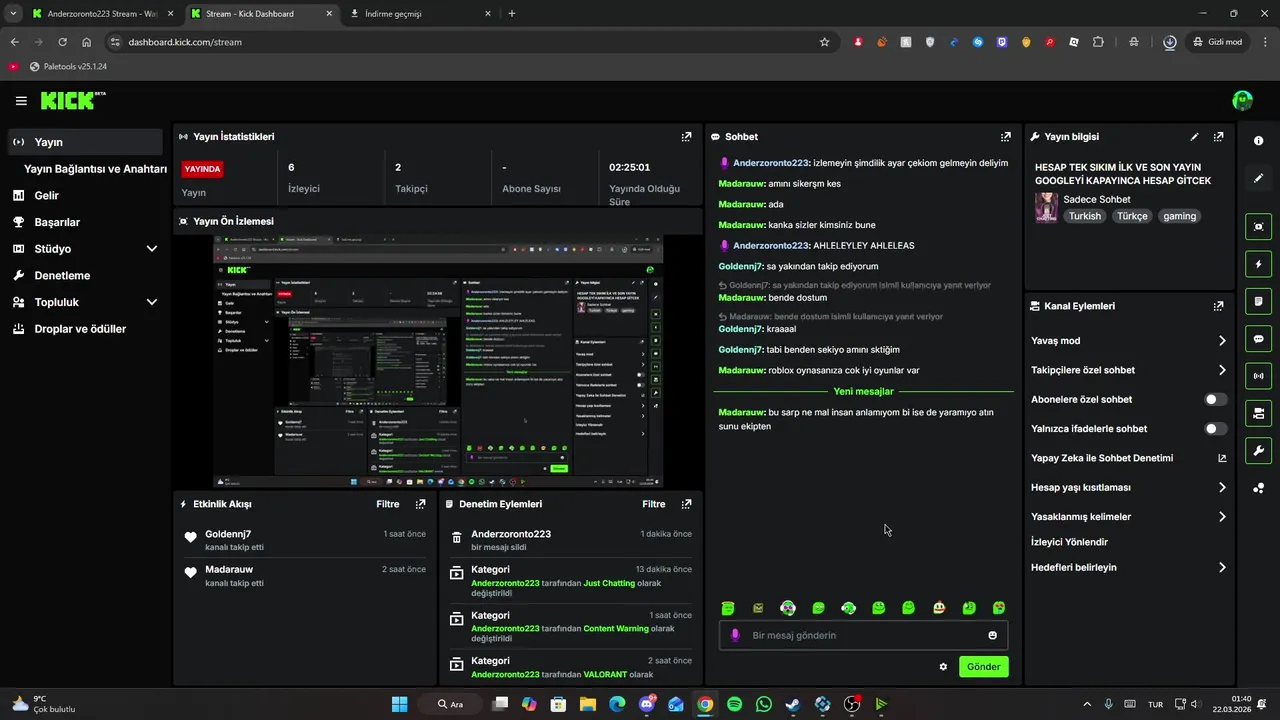
Task: Click the gaming tag in stream info
Action: pyautogui.click(x=1179, y=216)
